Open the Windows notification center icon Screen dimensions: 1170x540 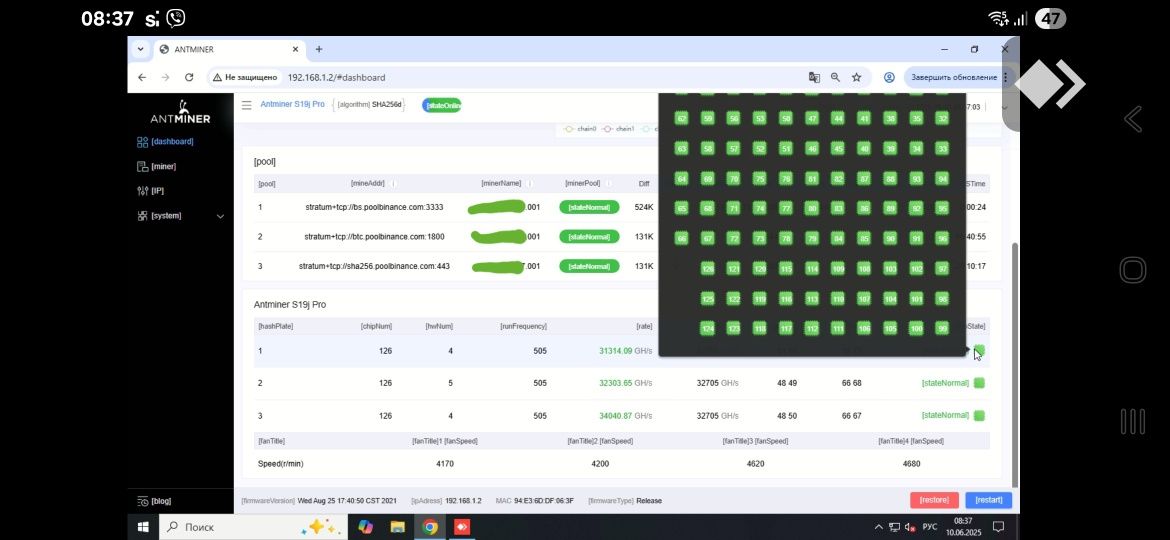point(998,527)
